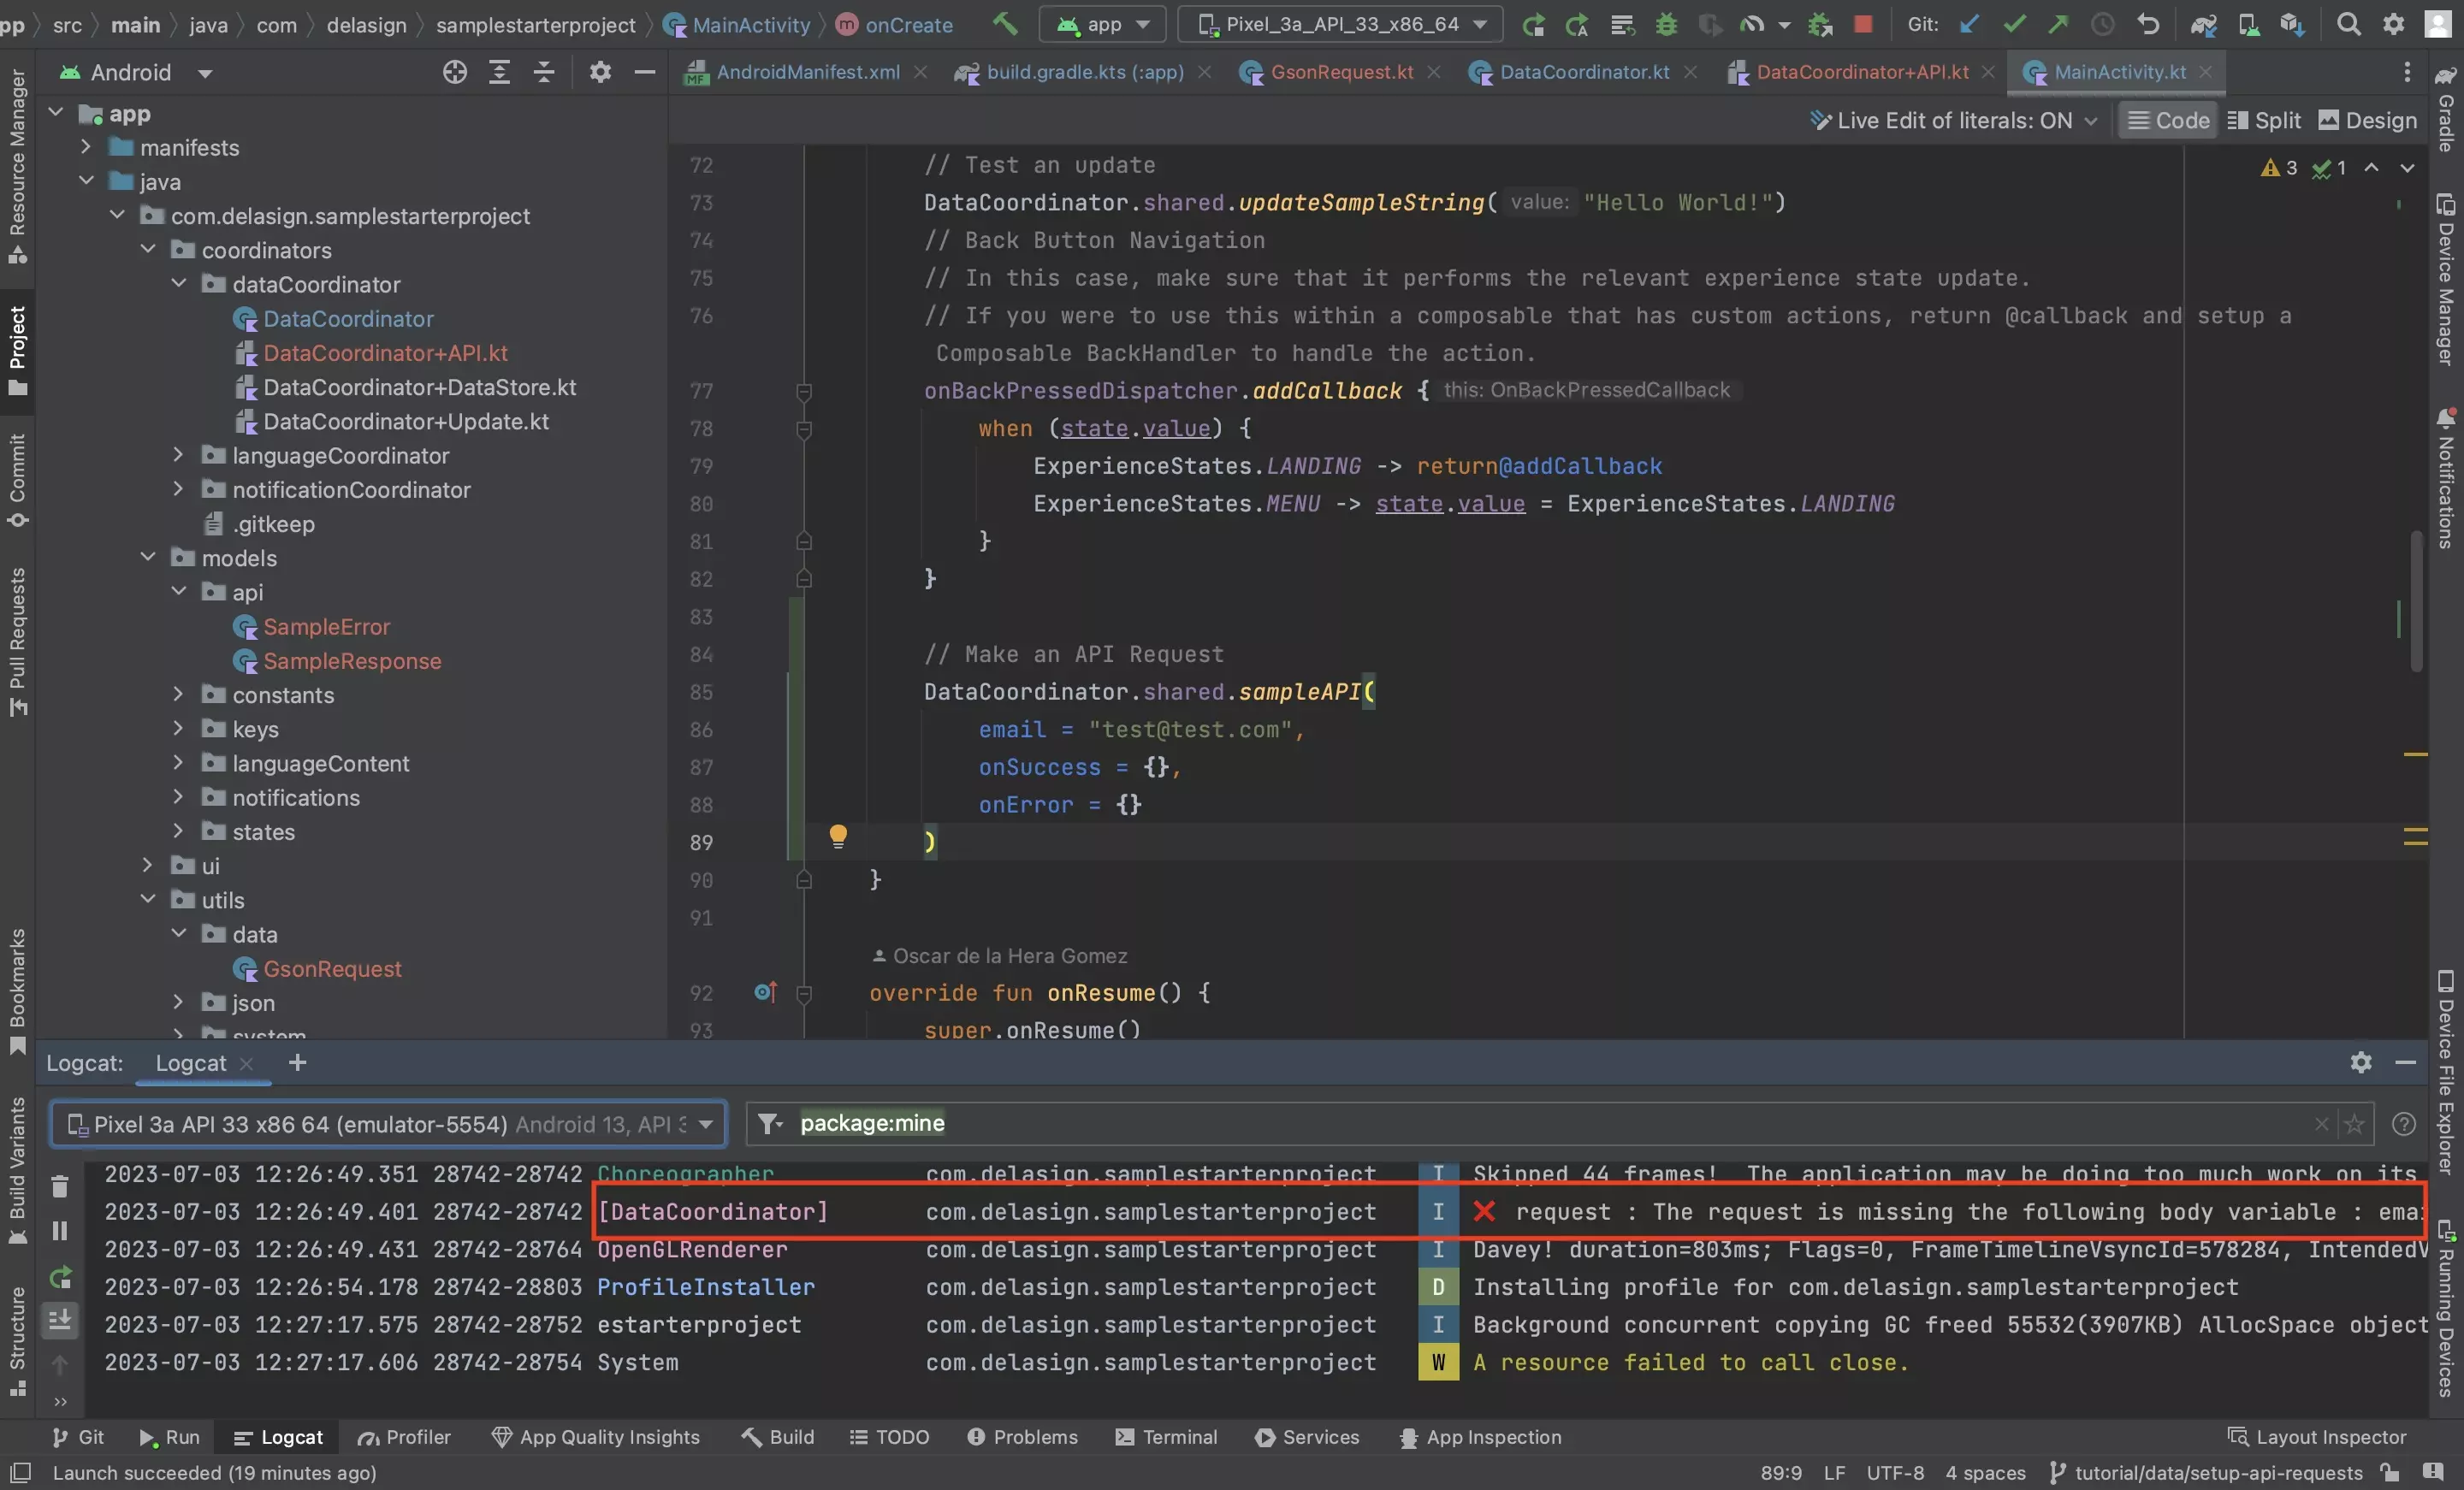Click override gutter icon beside onResume

click(x=765, y=992)
